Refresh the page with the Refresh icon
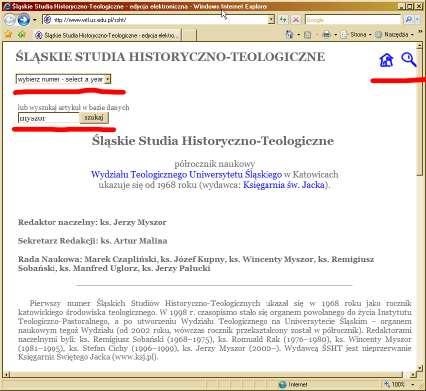 pos(283,20)
